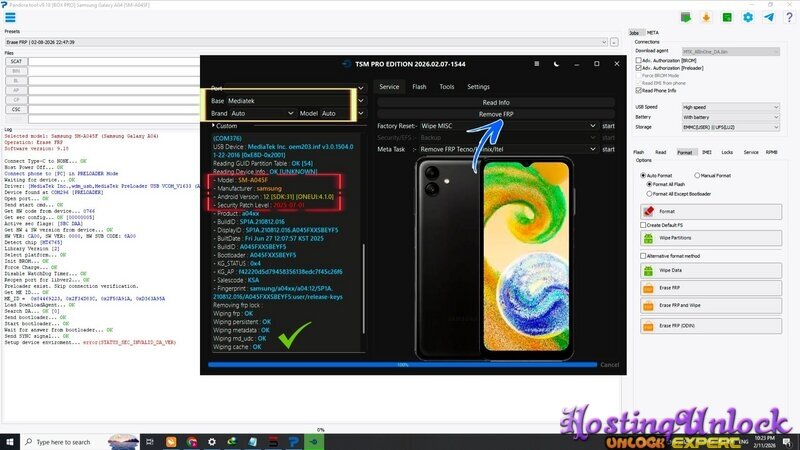Click the Remove FRP button
800x450 pixels.
pos(496,114)
